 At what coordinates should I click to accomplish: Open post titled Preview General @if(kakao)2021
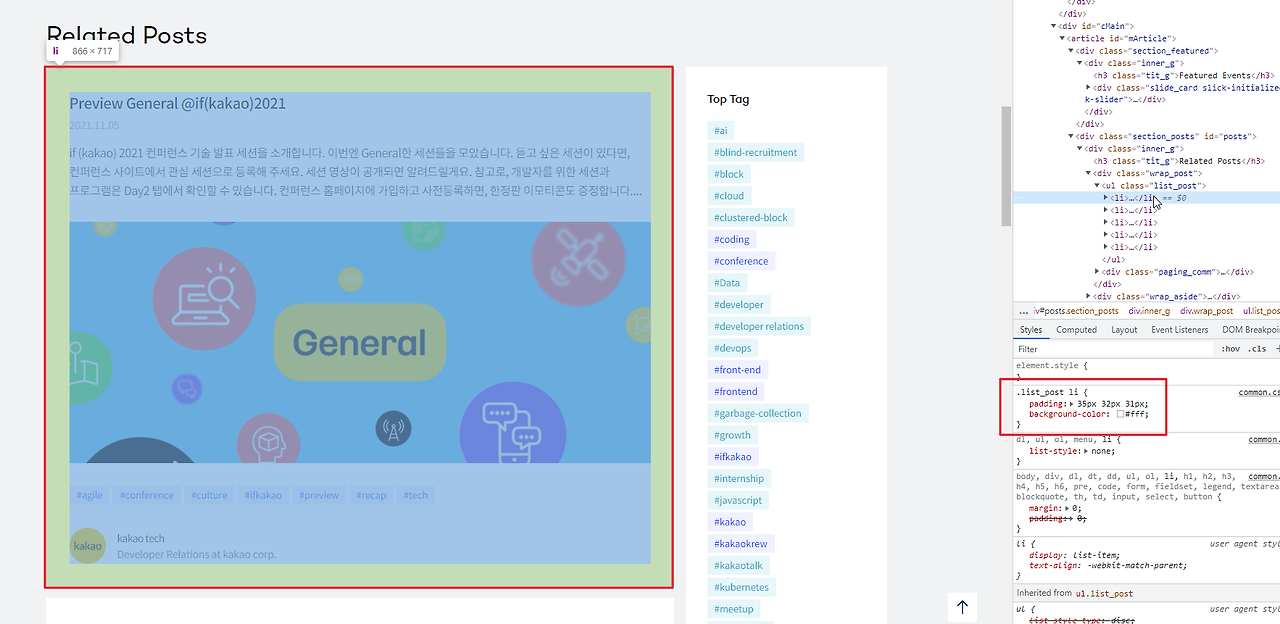coord(178,103)
